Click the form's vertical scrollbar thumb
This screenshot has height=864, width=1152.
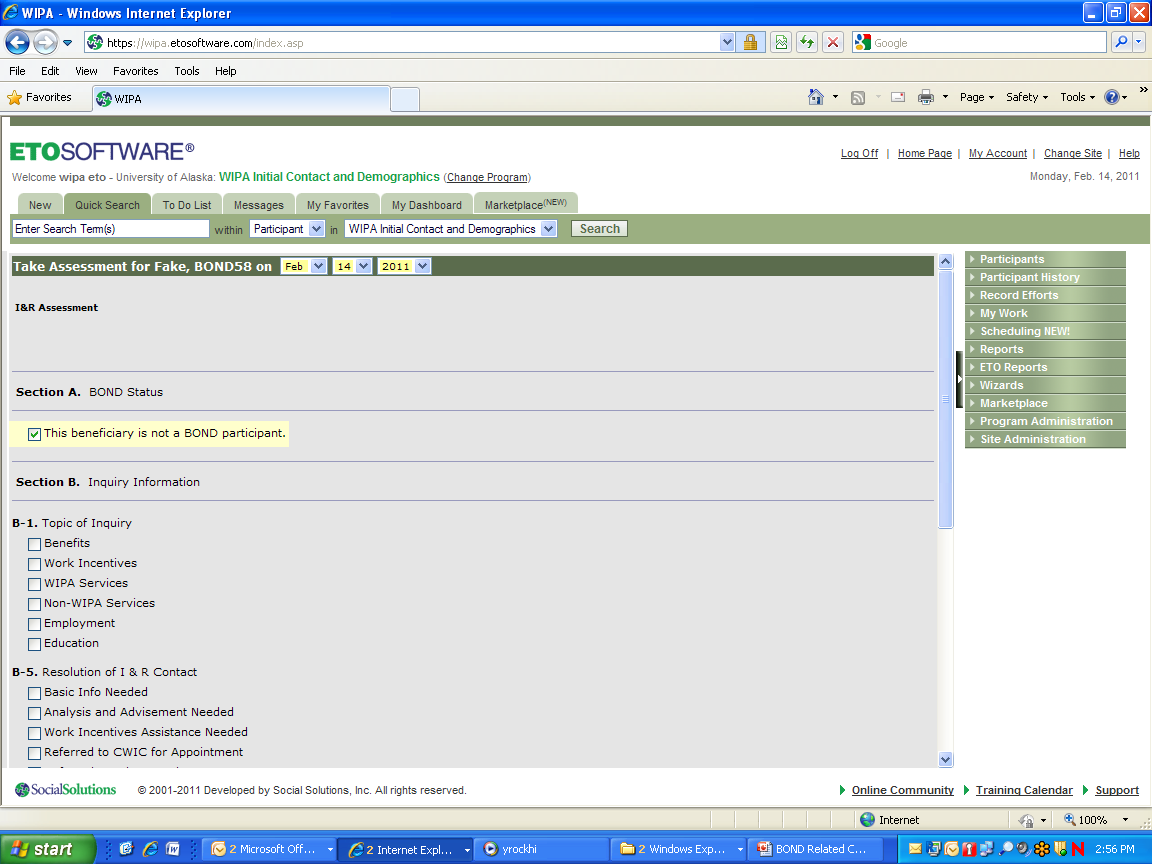pos(946,399)
